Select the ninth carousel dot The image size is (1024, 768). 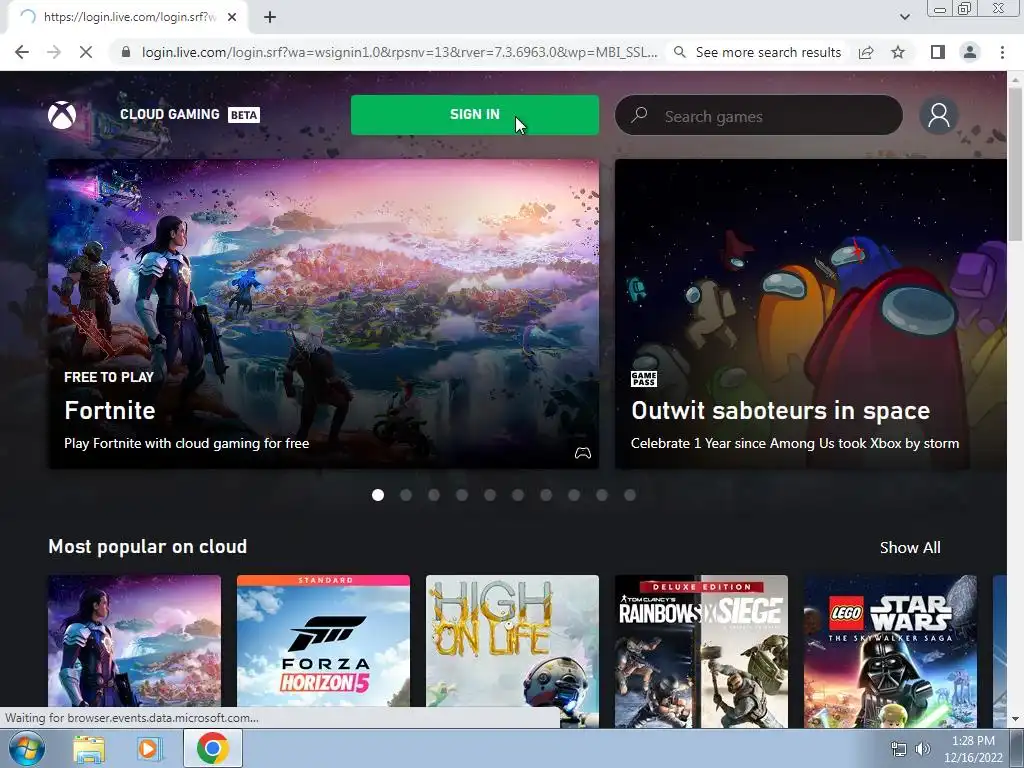[x=601, y=495]
